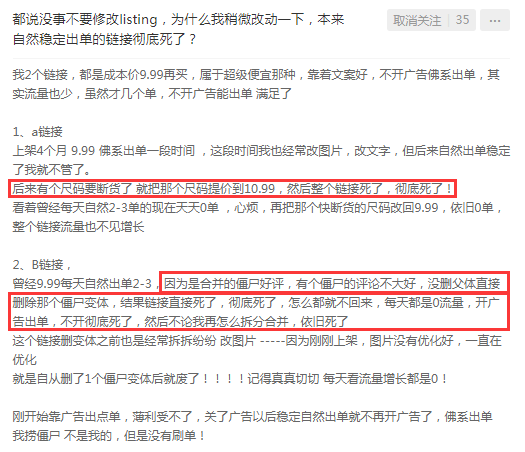
Task: Click the title line mentioning listing
Action: [x=178, y=20]
